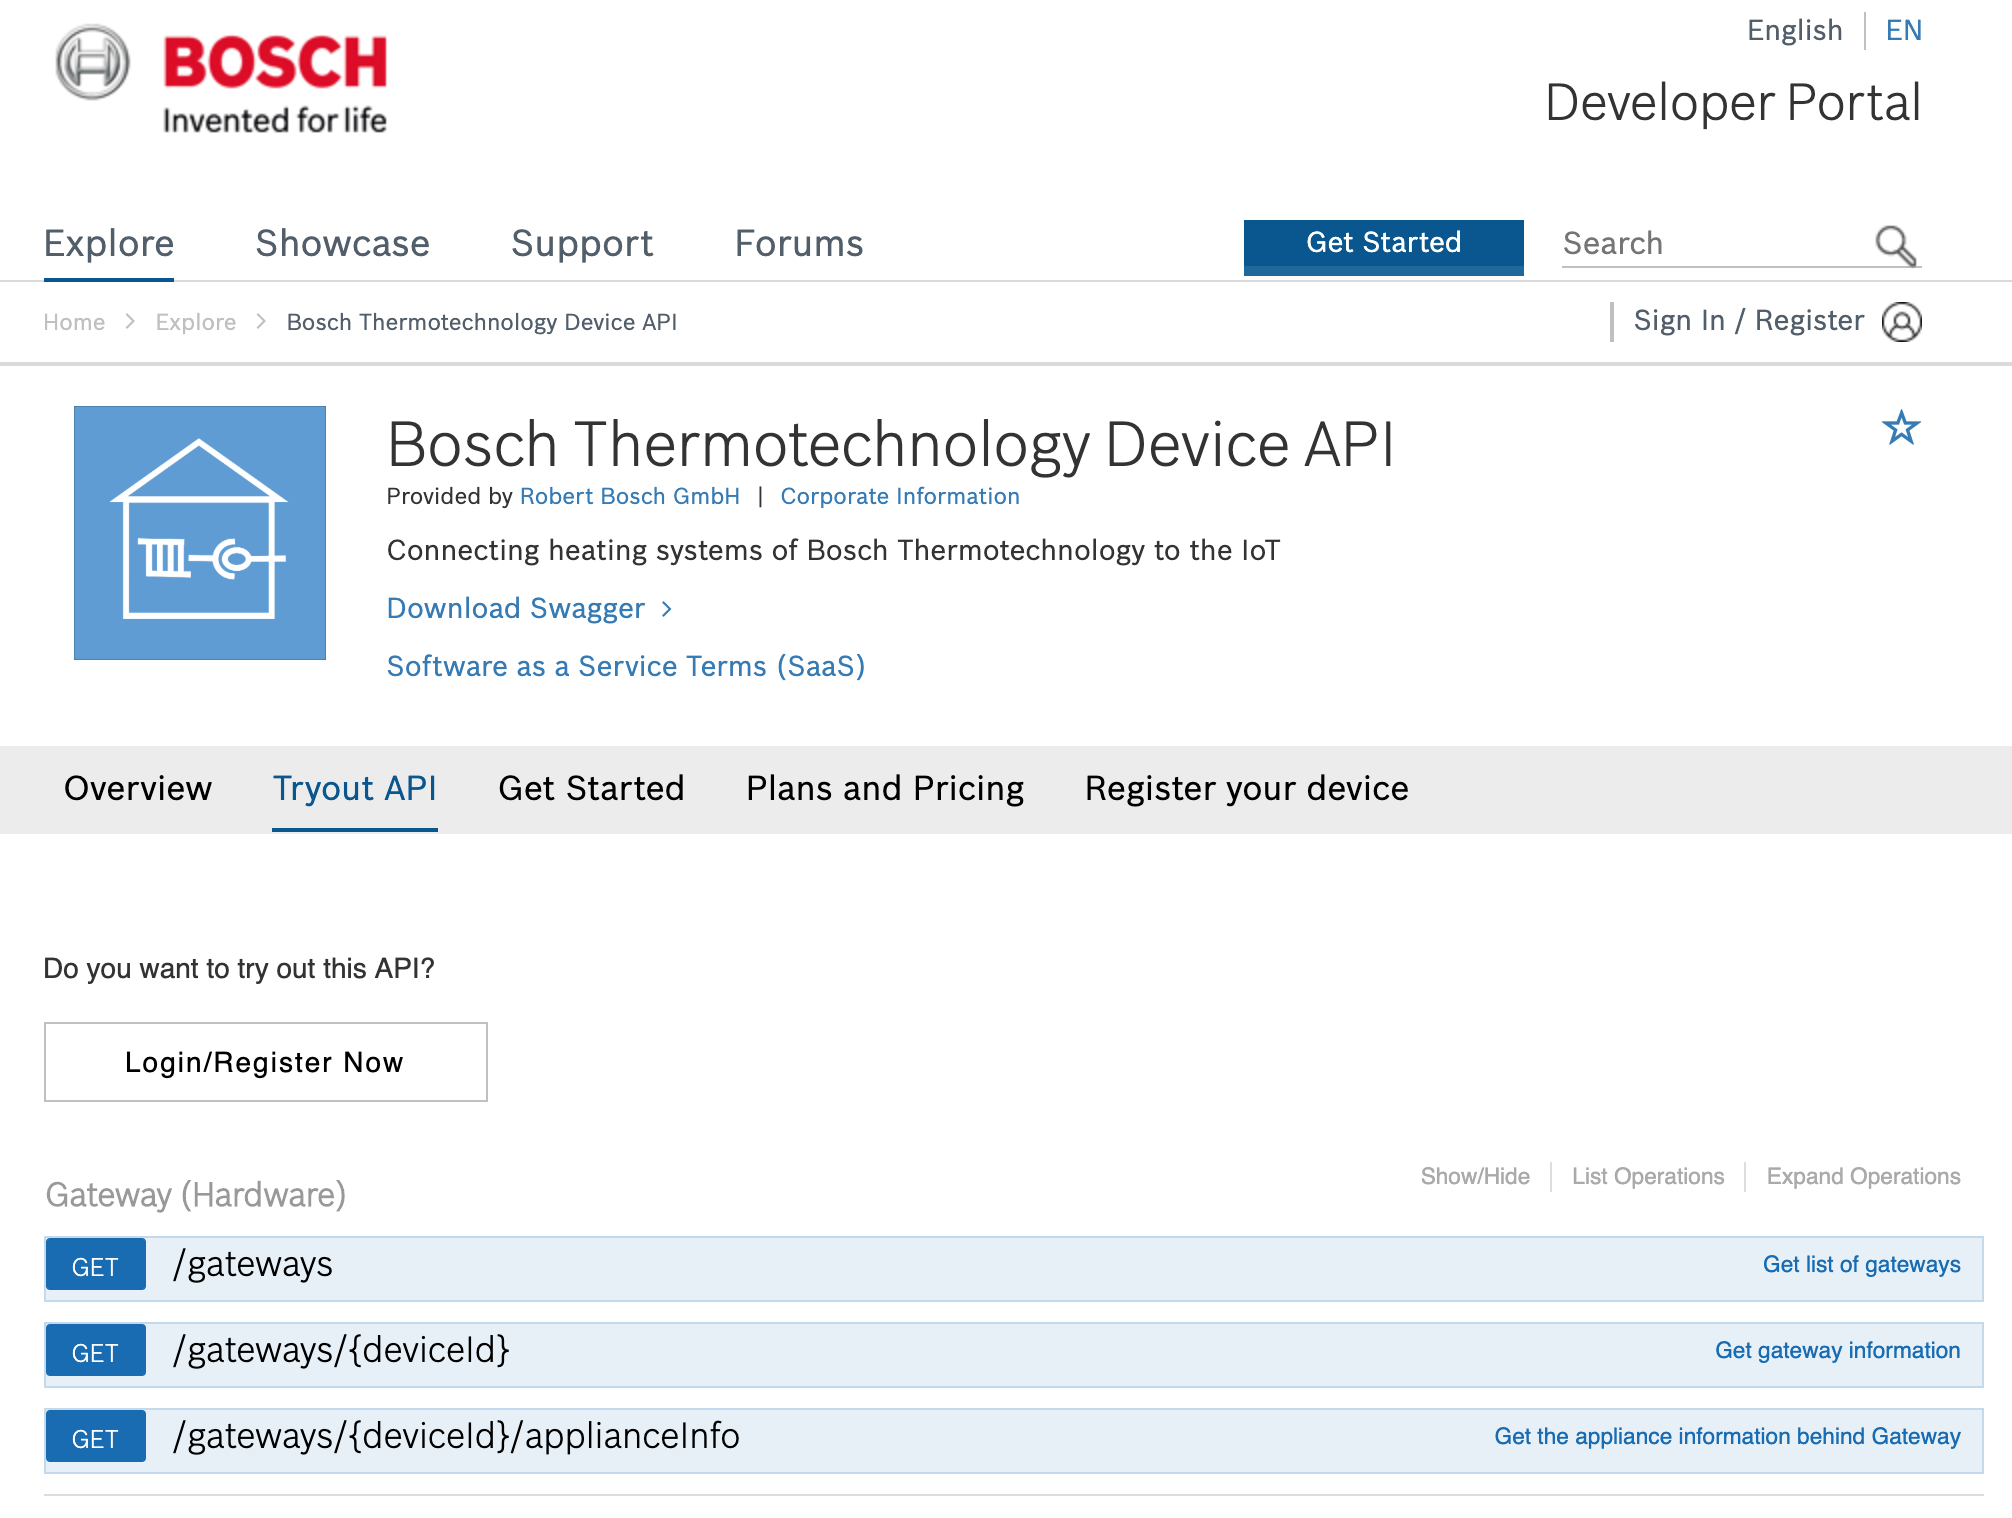Click List Operations for Gateway
Screen dimensions: 2012x1518
coord(1647,1177)
